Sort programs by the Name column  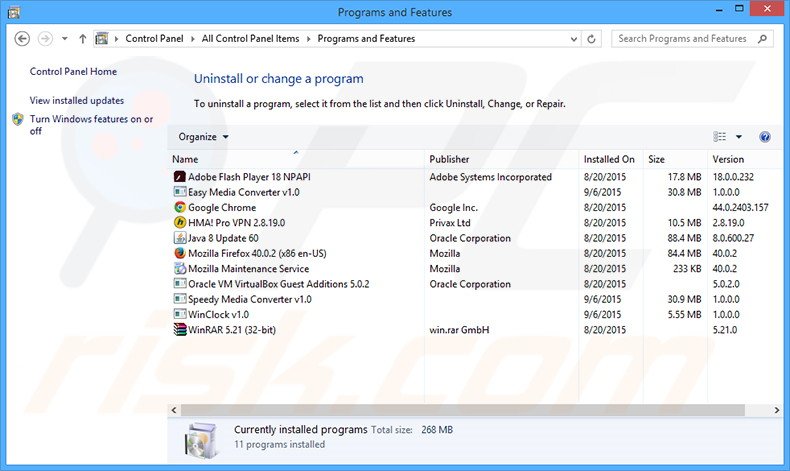pyautogui.click(x=296, y=159)
